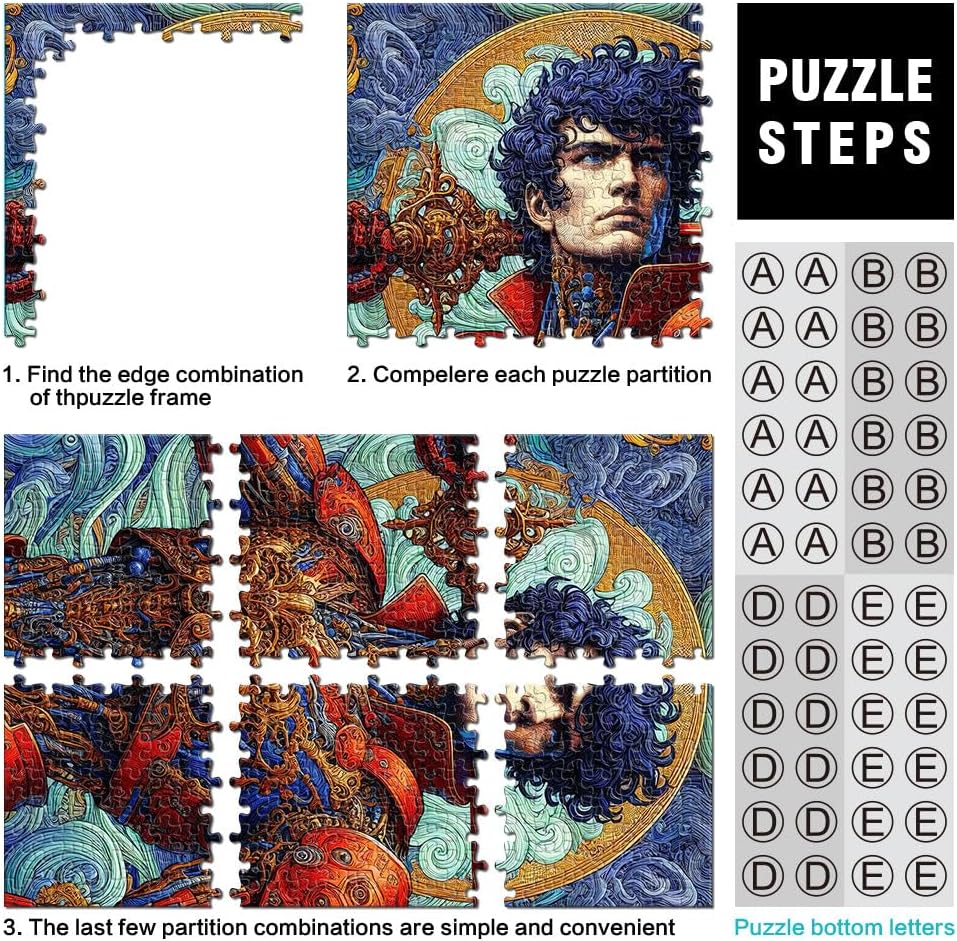
Task: Click the 'Puzzle bottom letters' caption
Action: coord(845,927)
